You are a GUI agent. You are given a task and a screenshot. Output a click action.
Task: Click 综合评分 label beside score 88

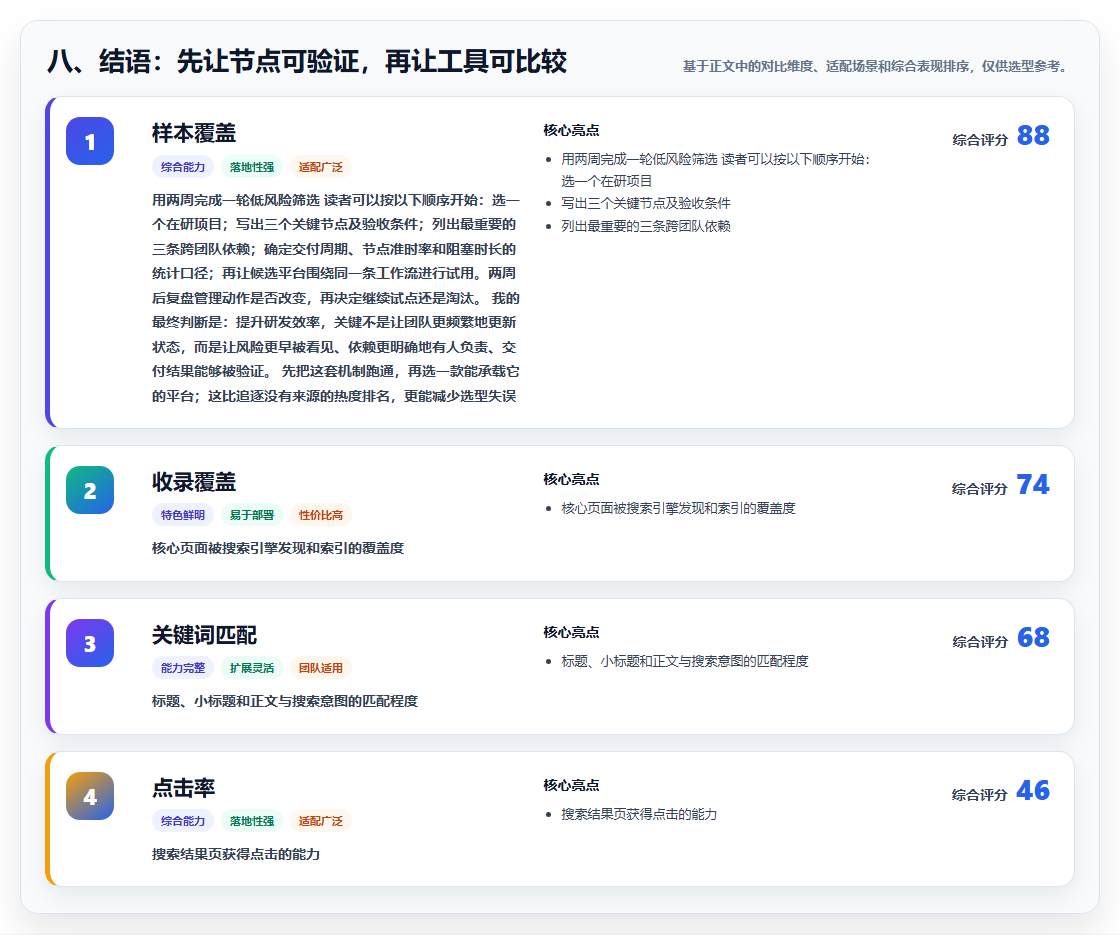980,140
